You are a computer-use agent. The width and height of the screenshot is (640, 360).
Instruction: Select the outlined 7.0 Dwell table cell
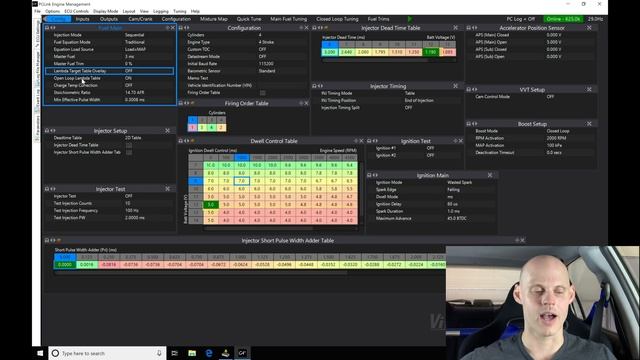coord(242,181)
